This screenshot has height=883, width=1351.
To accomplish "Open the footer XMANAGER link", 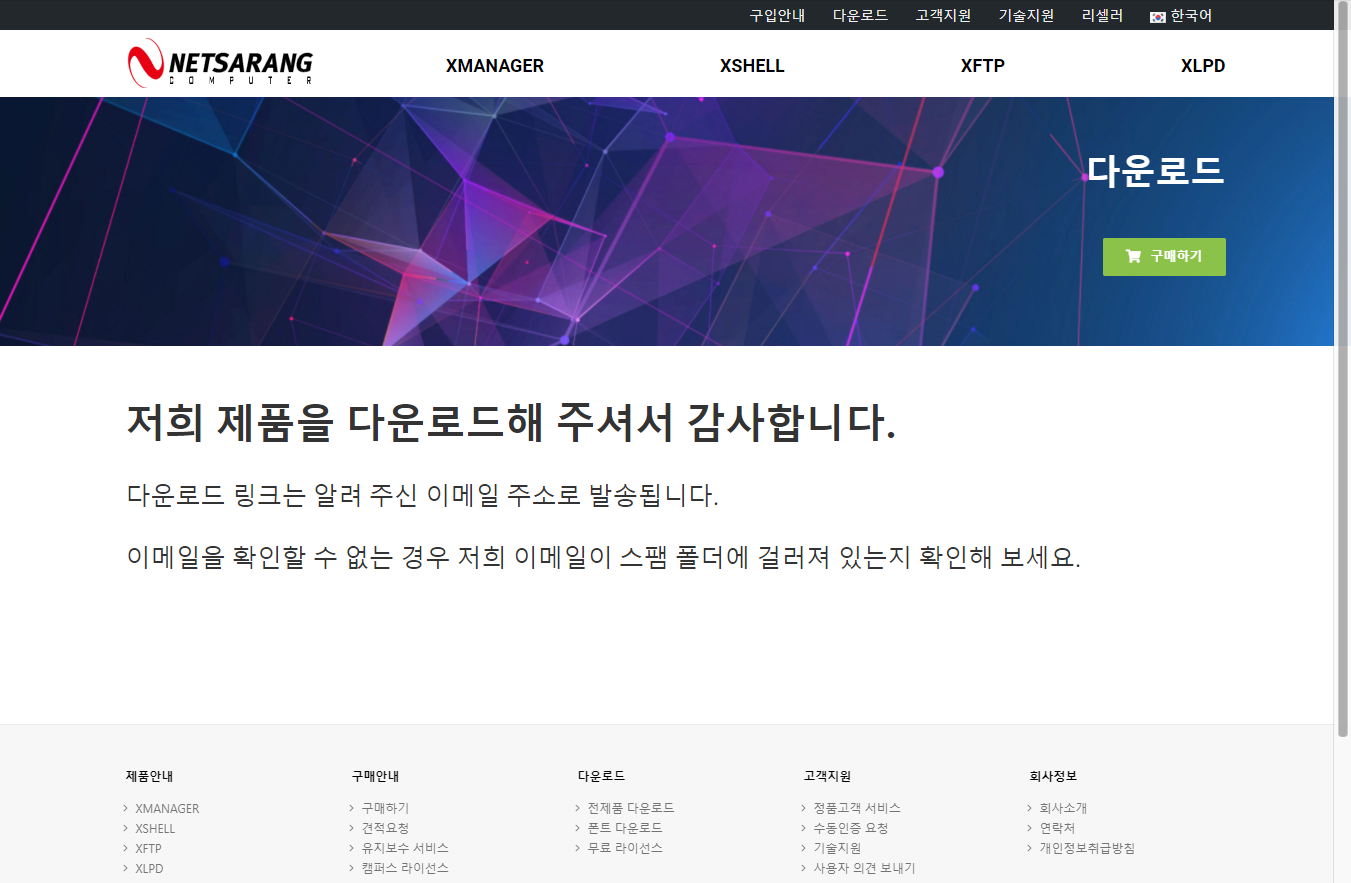I will tap(167, 808).
